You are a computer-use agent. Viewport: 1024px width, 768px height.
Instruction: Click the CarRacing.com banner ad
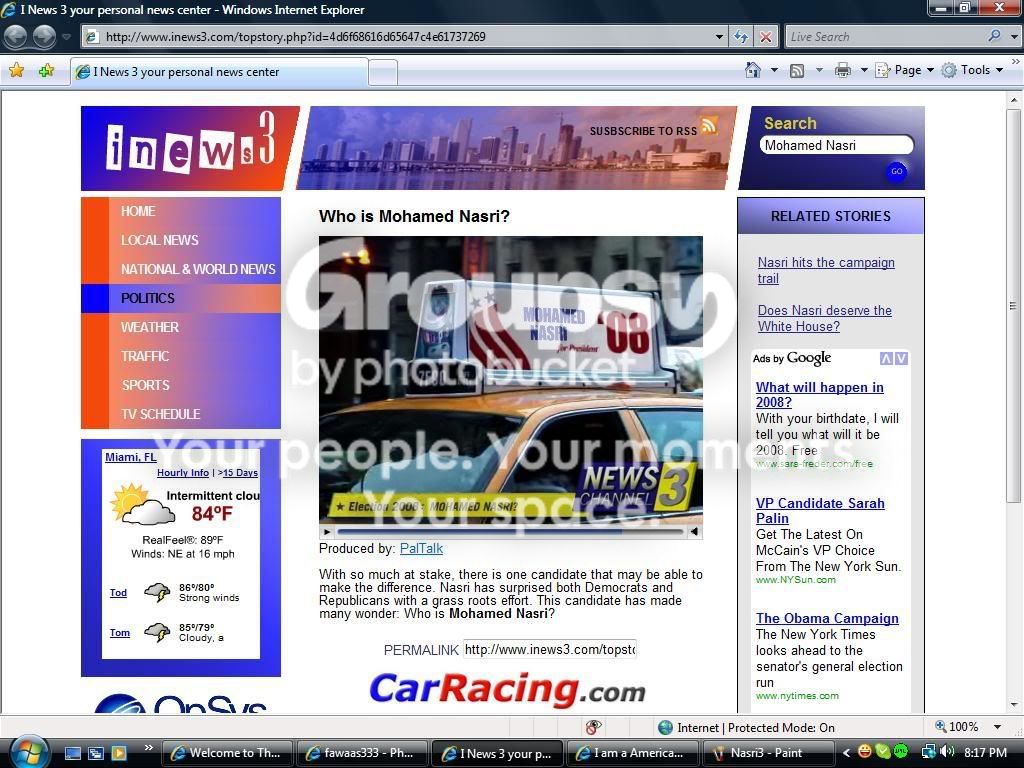(x=507, y=690)
